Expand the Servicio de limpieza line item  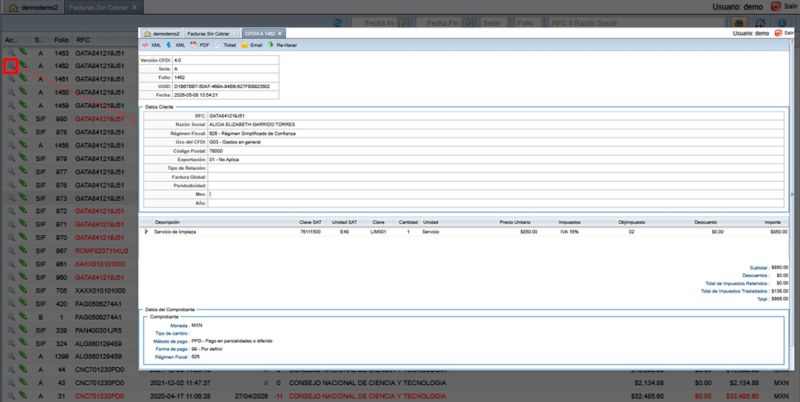pyautogui.click(x=146, y=232)
